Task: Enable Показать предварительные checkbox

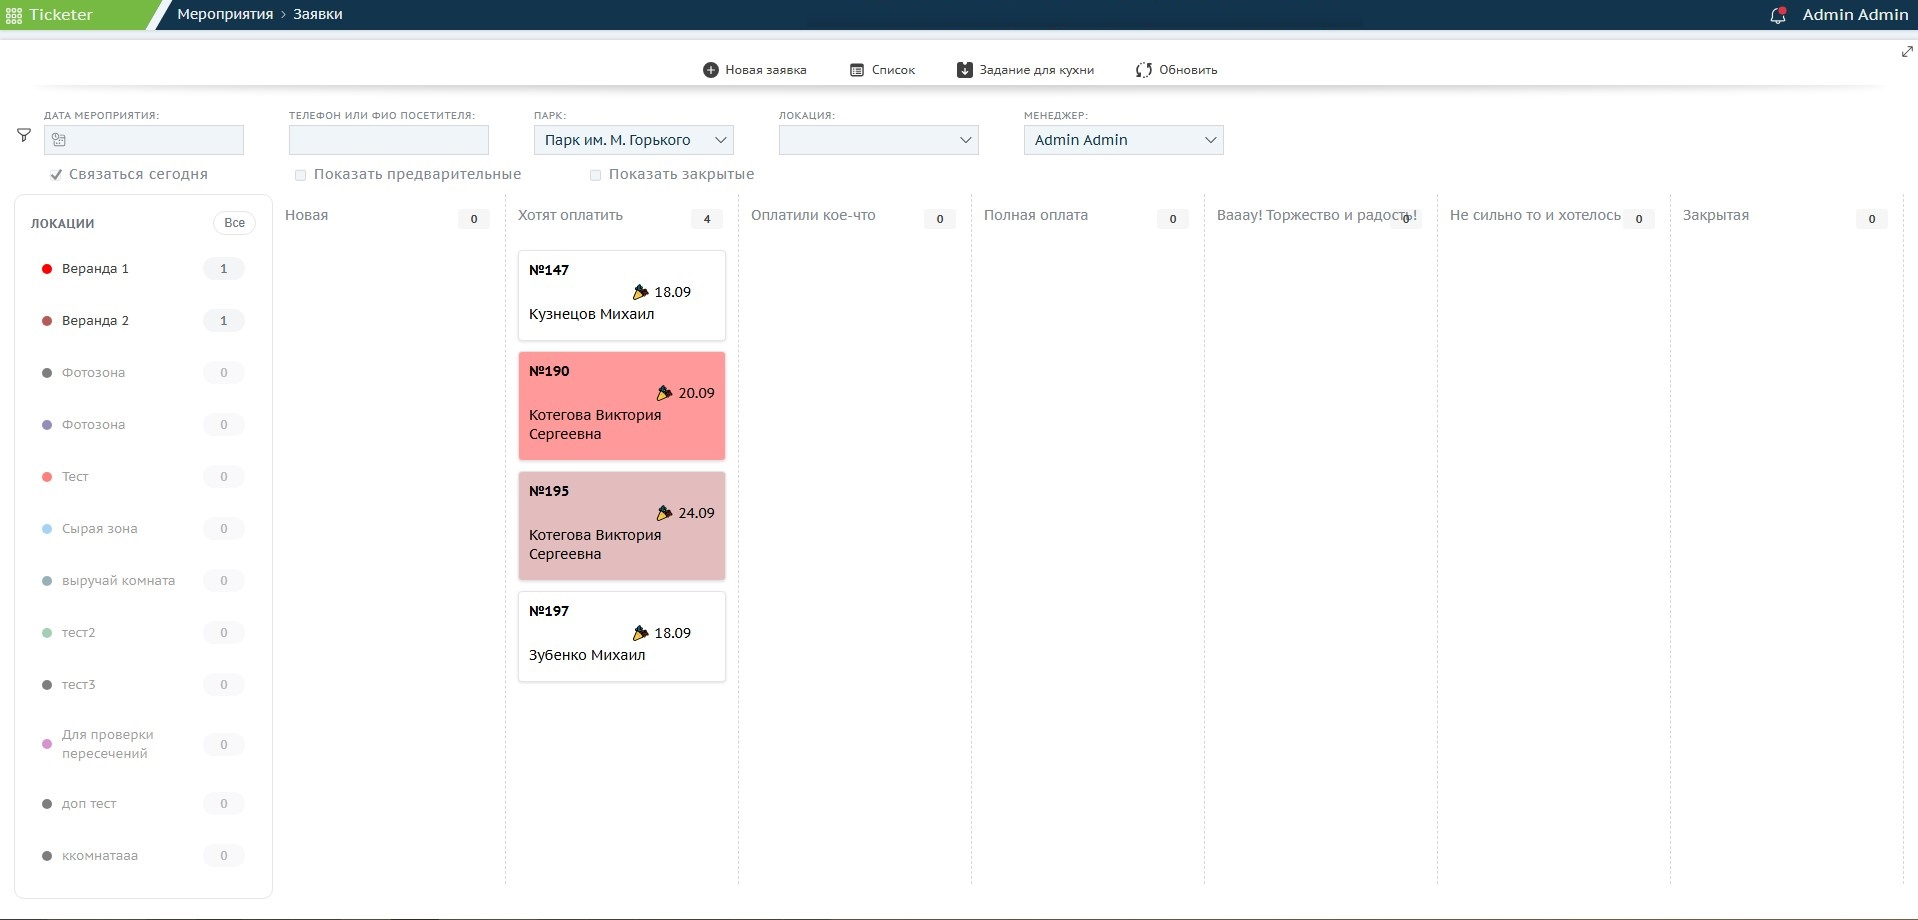Action: (x=300, y=175)
